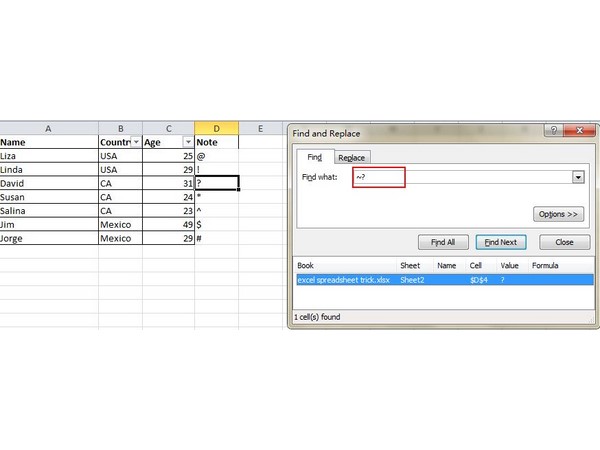The width and height of the screenshot is (600, 450).
Task: Click the Cell results column header
Action: point(481,266)
